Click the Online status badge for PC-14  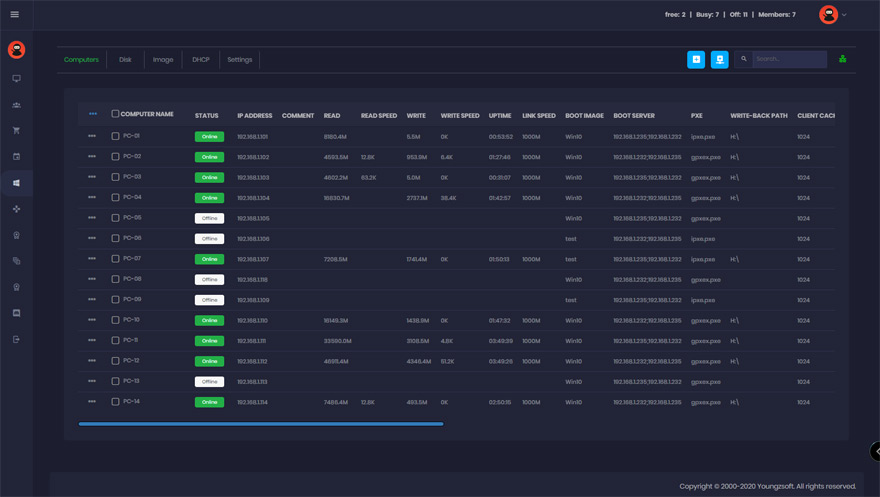pos(209,402)
